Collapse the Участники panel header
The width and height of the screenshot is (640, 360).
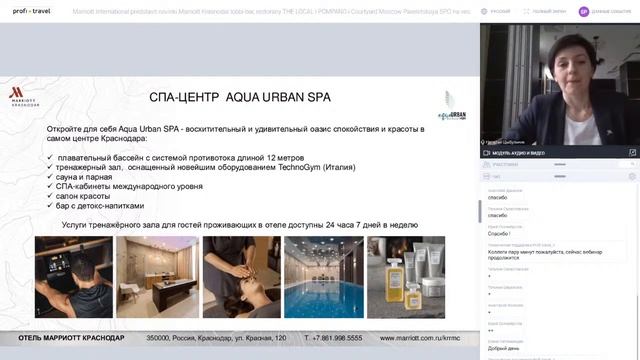559,164
